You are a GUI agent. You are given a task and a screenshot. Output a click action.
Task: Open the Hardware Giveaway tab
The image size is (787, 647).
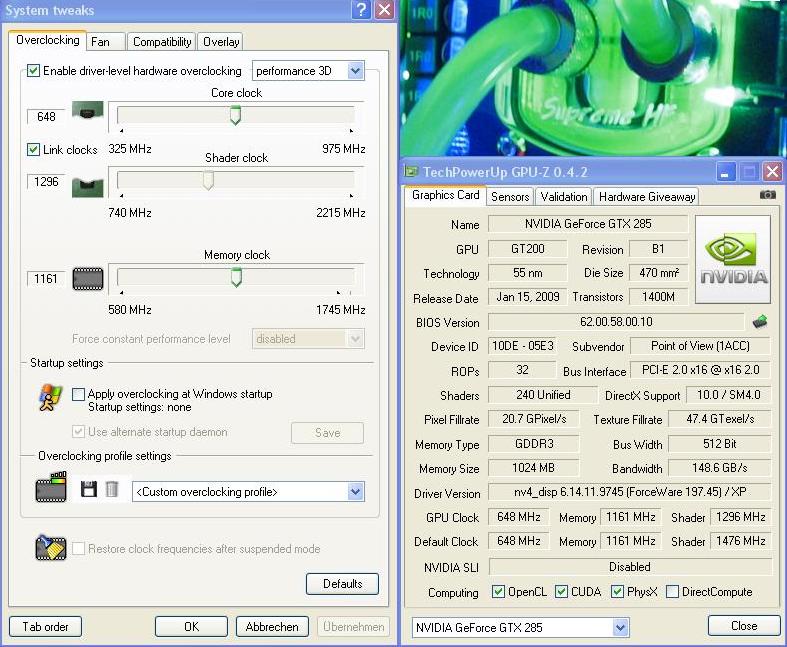pyautogui.click(x=647, y=197)
